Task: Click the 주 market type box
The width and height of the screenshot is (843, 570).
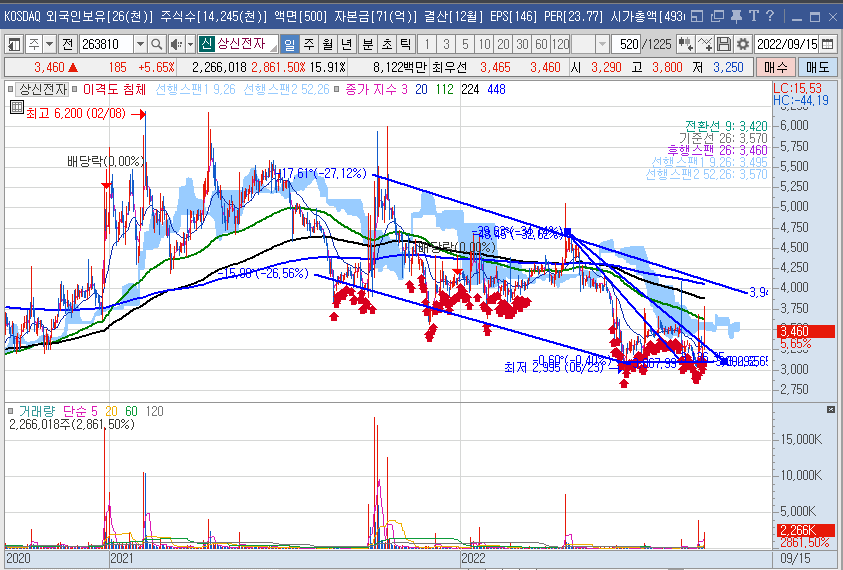Action: point(34,44)
